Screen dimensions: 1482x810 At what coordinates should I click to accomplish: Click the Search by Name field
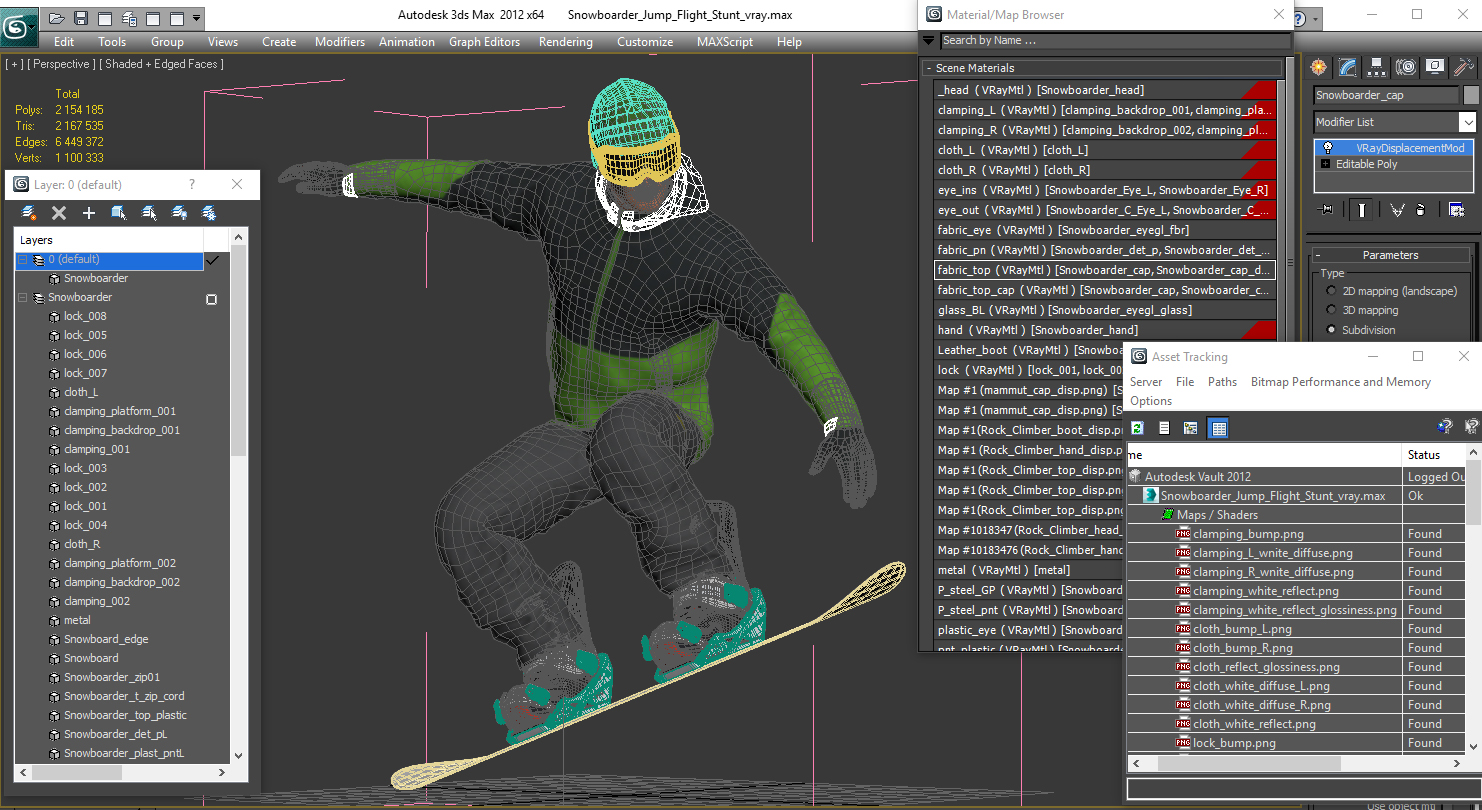pos(1114,40)
